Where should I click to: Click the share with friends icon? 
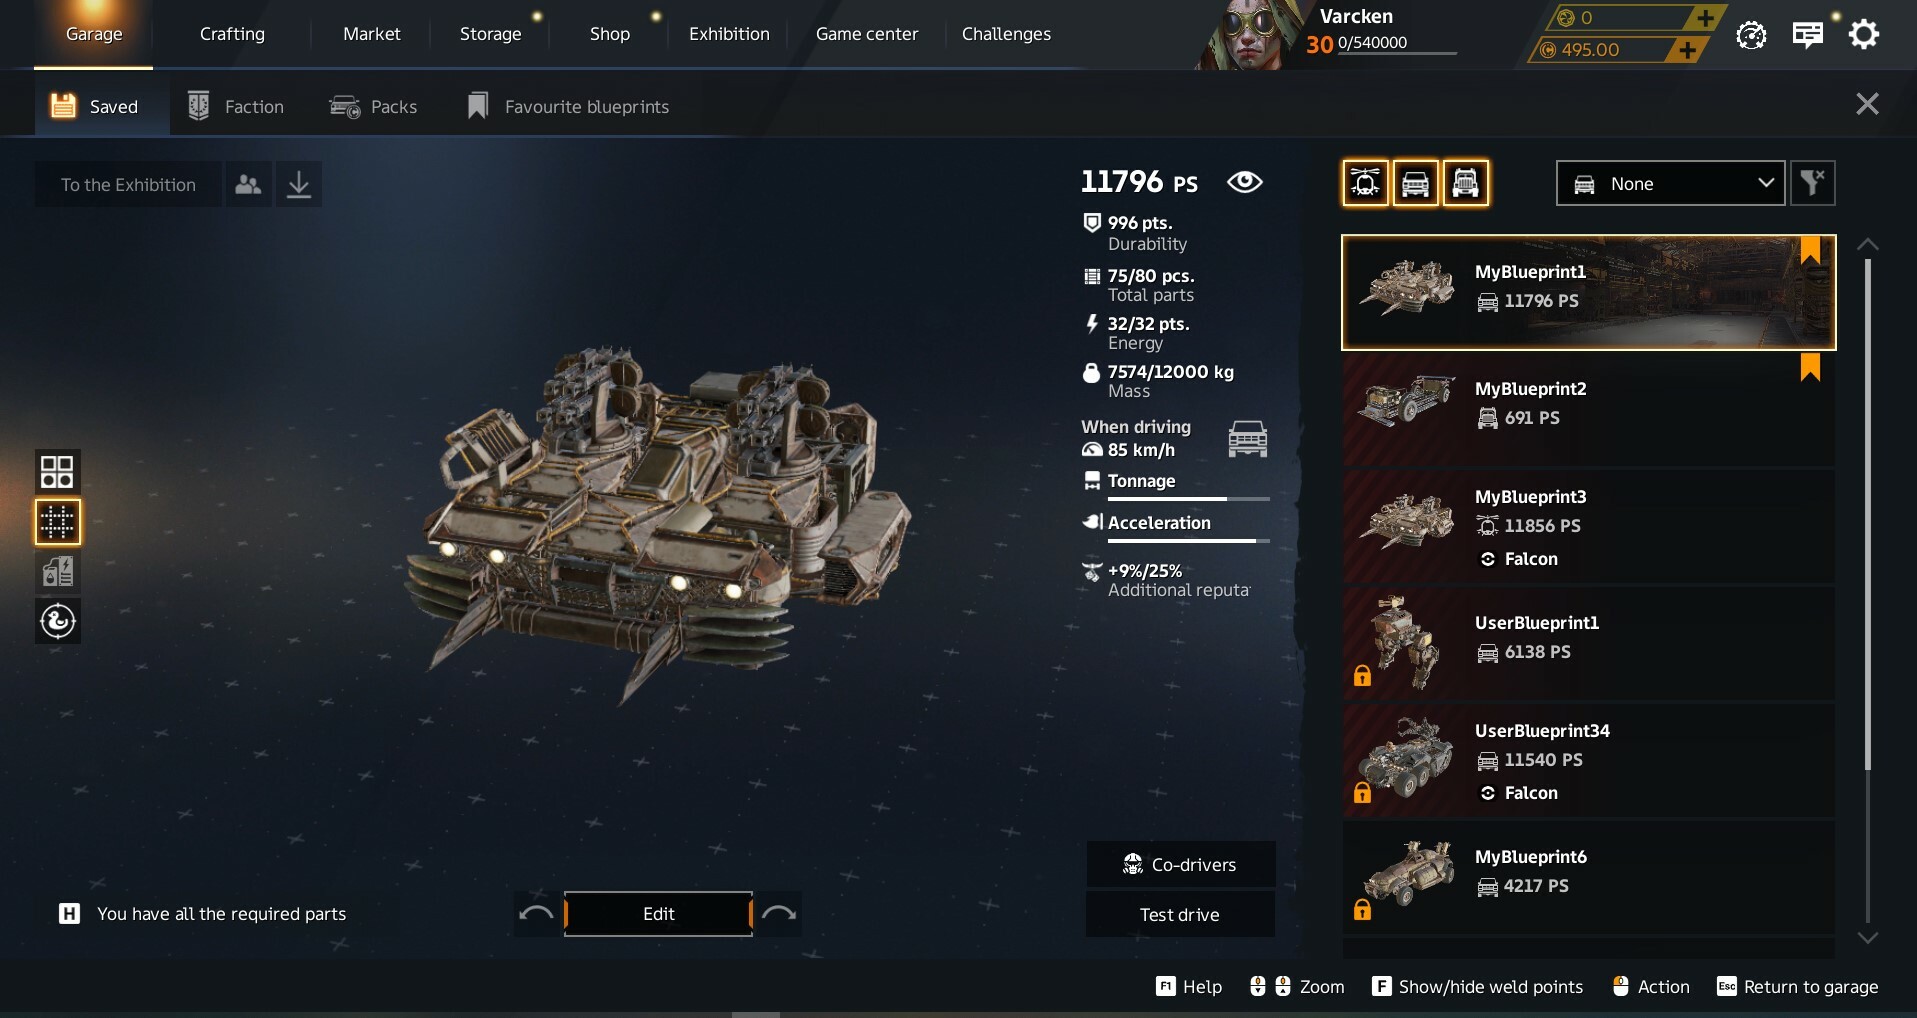point(248,184)
